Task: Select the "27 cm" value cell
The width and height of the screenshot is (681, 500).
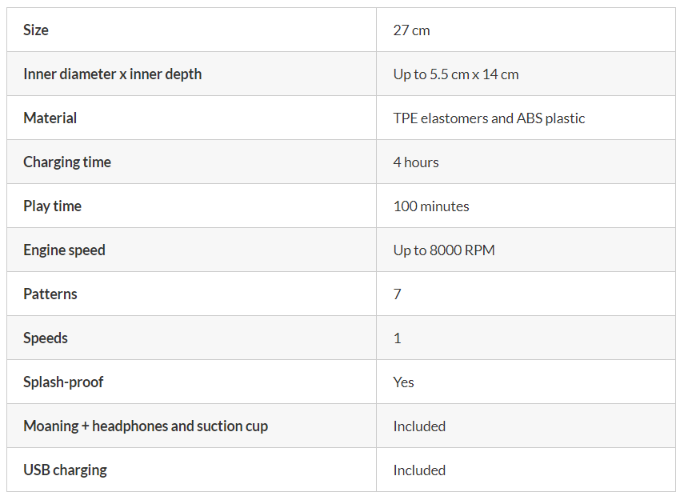Action: click(x=411, y=30)
